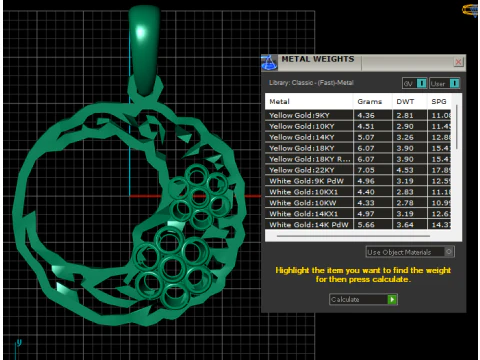Screen dimensions: 480x360
Task: Select the White Gold:14K PdW row
Action: pyautogui.click(x=358, y=225)
